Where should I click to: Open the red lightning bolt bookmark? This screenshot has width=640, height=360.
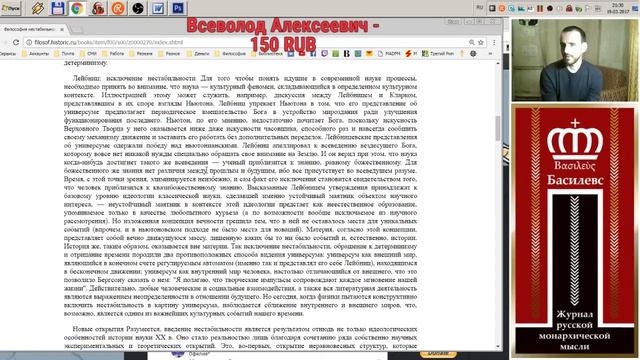coord(411,53)
